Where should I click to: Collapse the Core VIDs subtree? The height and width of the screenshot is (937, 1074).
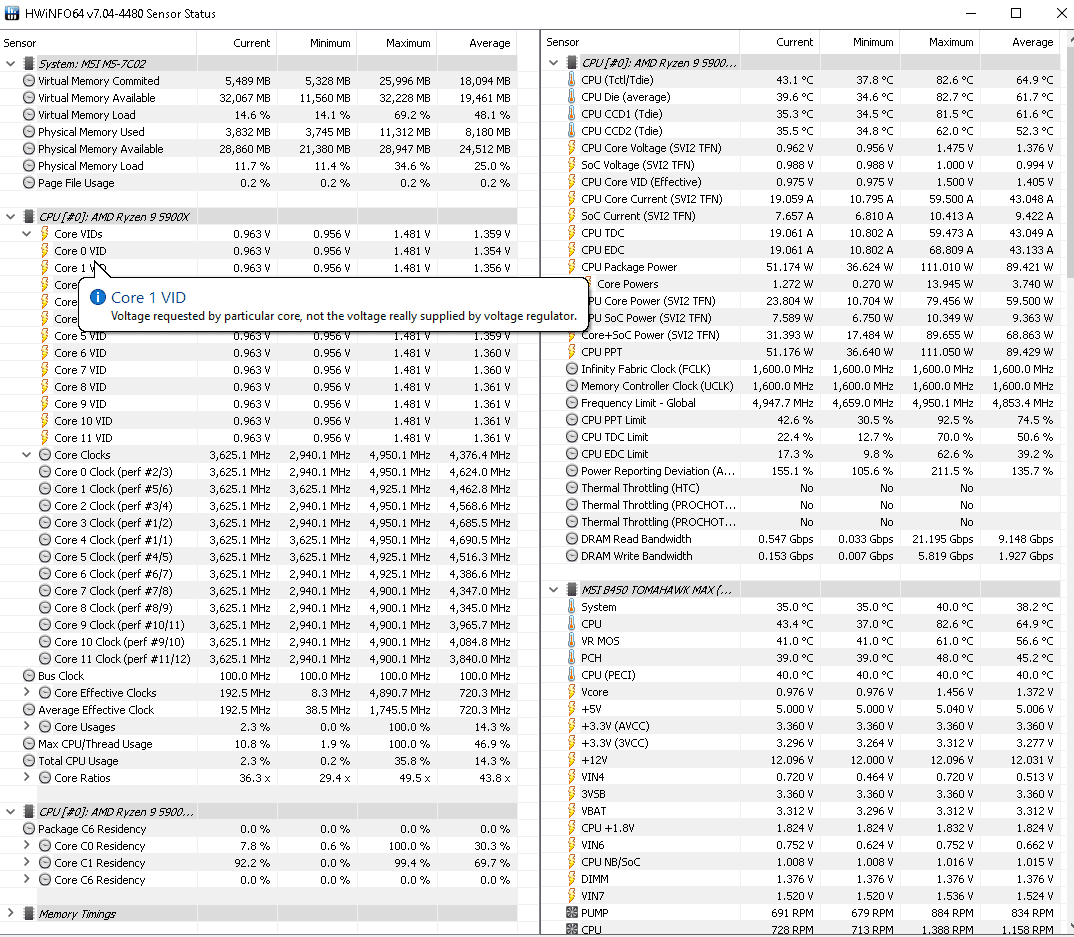point(26,234)
